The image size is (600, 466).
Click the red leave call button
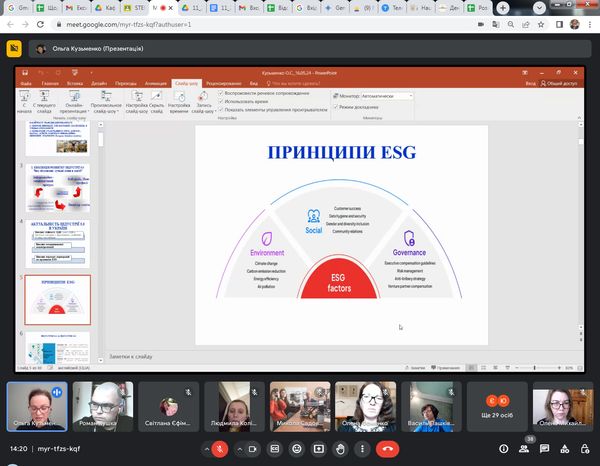pyautogui.click(x=388, y=449)
